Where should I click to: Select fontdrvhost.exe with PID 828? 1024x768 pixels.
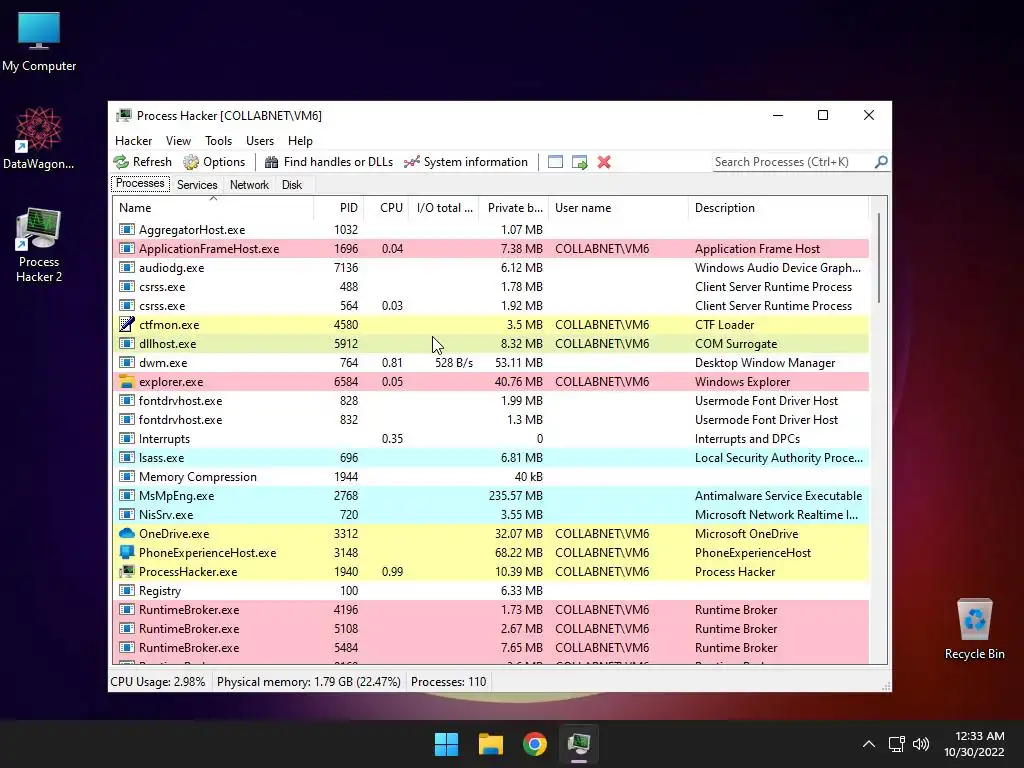491,400
